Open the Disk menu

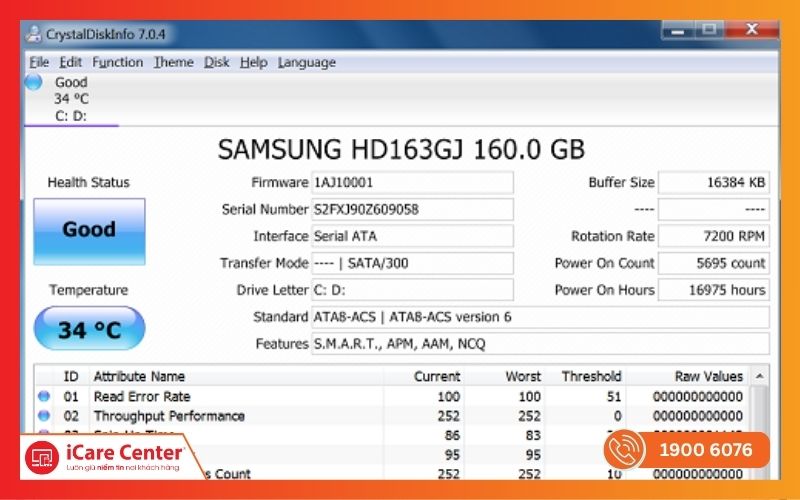(x=216, y=62)
